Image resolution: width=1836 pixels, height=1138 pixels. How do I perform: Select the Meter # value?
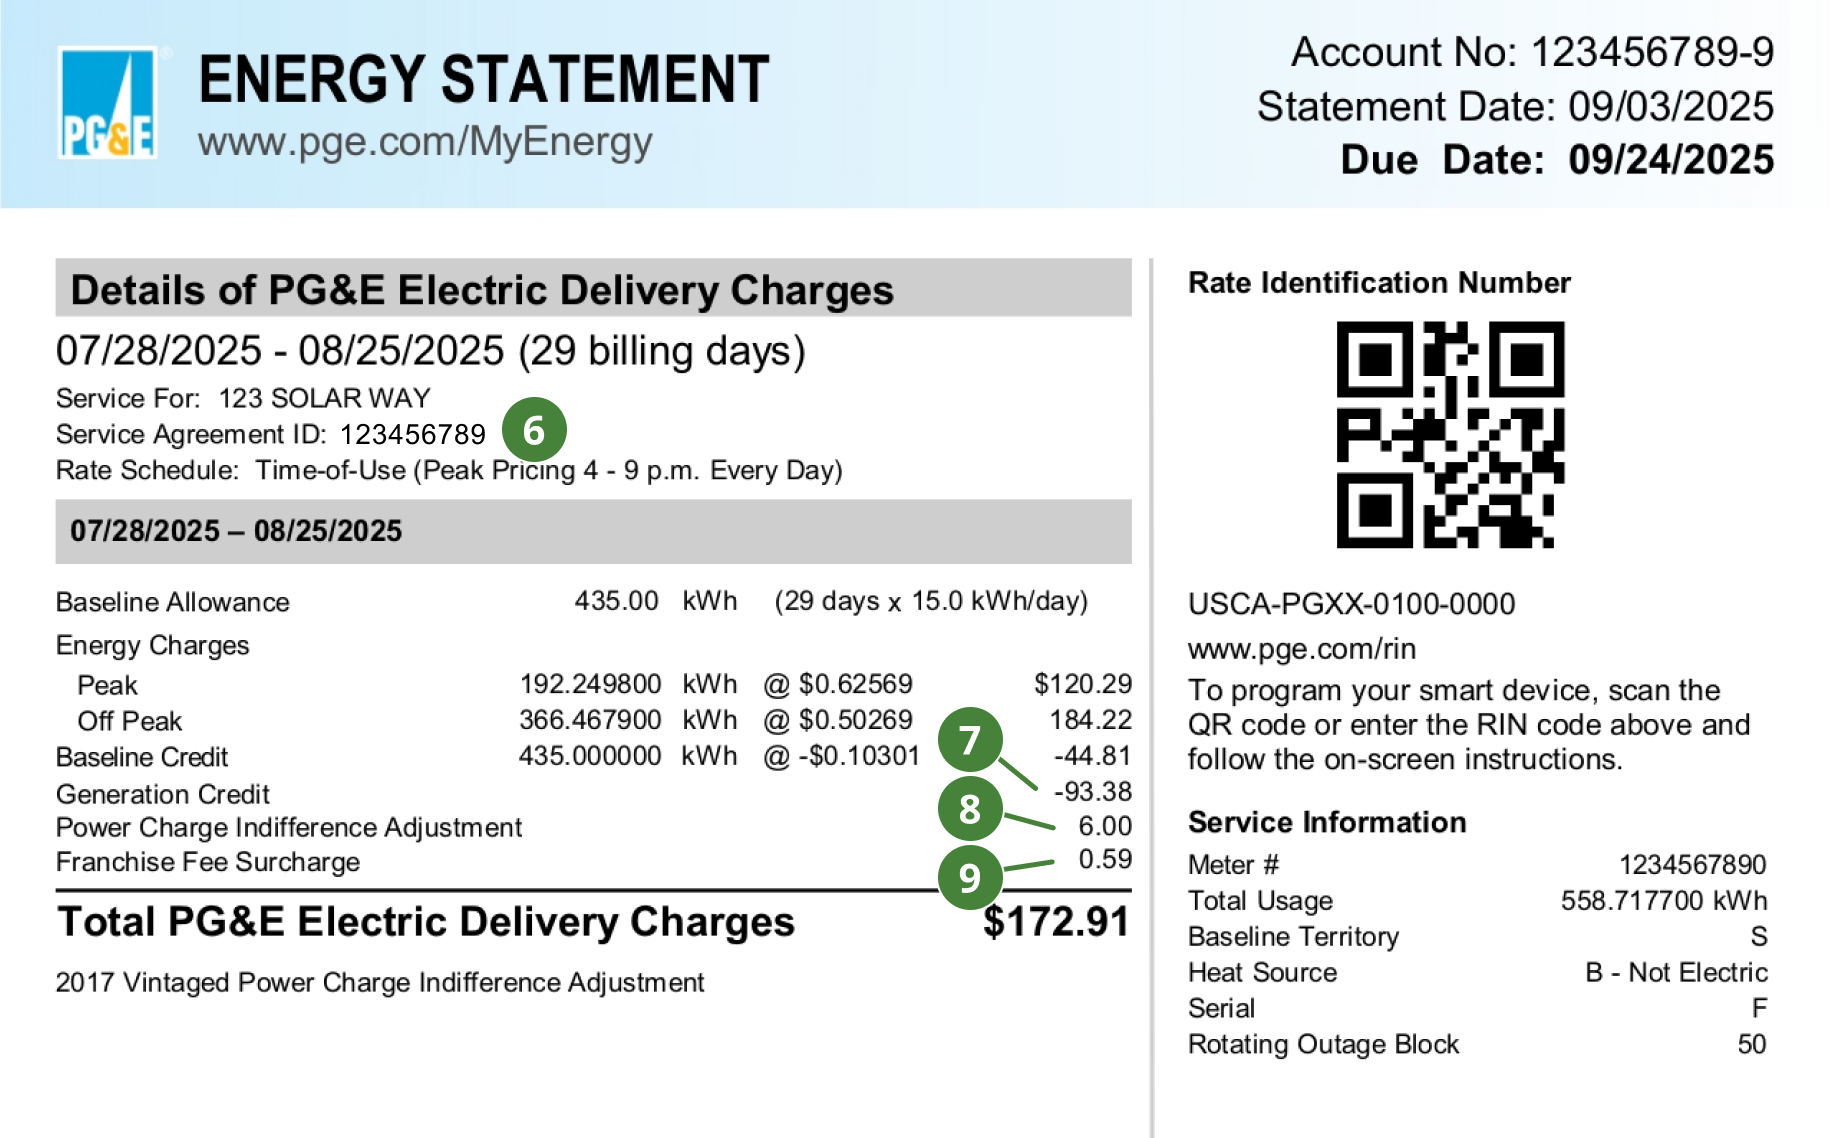pyautogui.click(x=1693, y=864)
